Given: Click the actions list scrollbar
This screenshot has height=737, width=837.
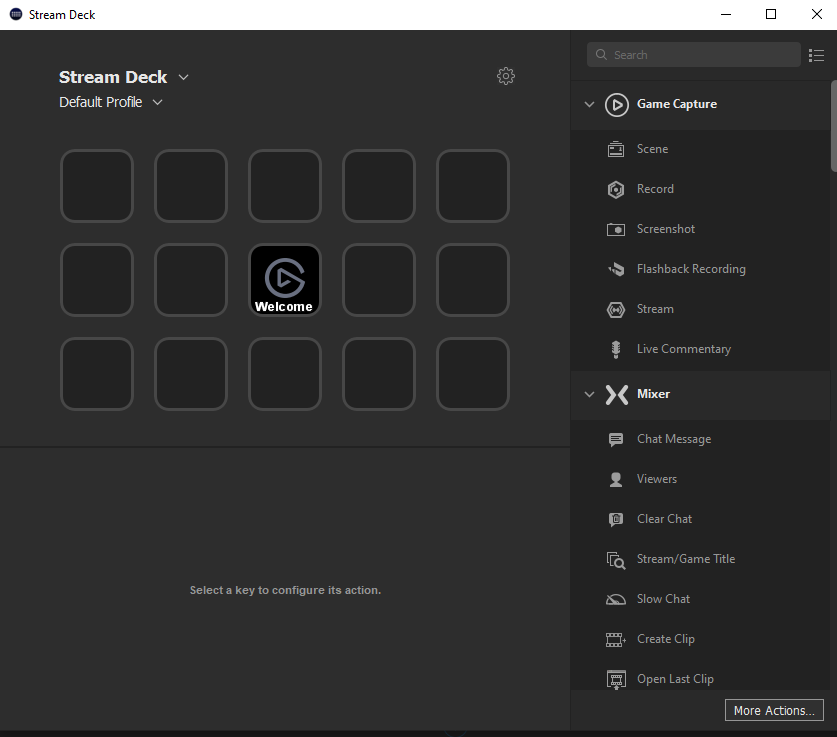Looking at the screenshot, I should (834, 126).
